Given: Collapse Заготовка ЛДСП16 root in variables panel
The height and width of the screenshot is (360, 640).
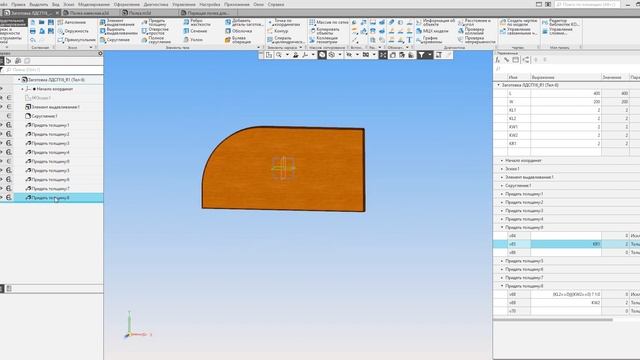Looking at the screenshot, I should pyautogui.click(x=498, y=85).
